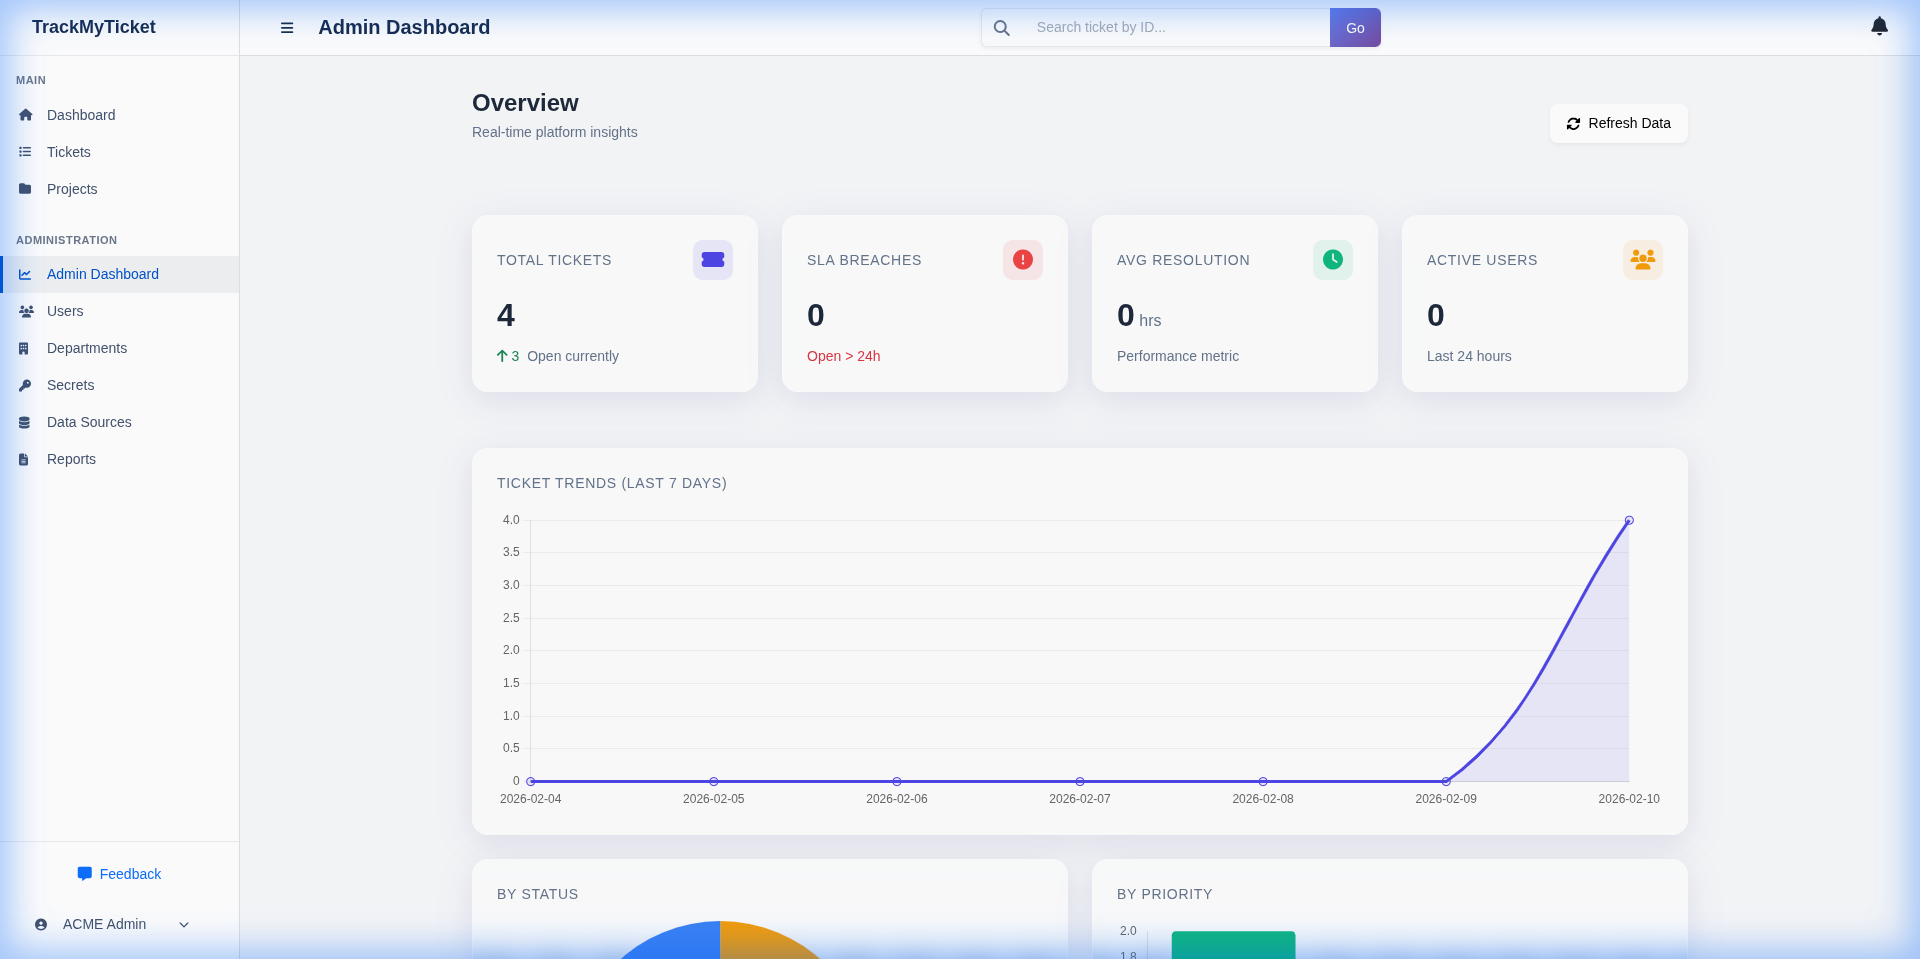
Task: Click the Active Users people icon
Action: (x=1643, y=260)
